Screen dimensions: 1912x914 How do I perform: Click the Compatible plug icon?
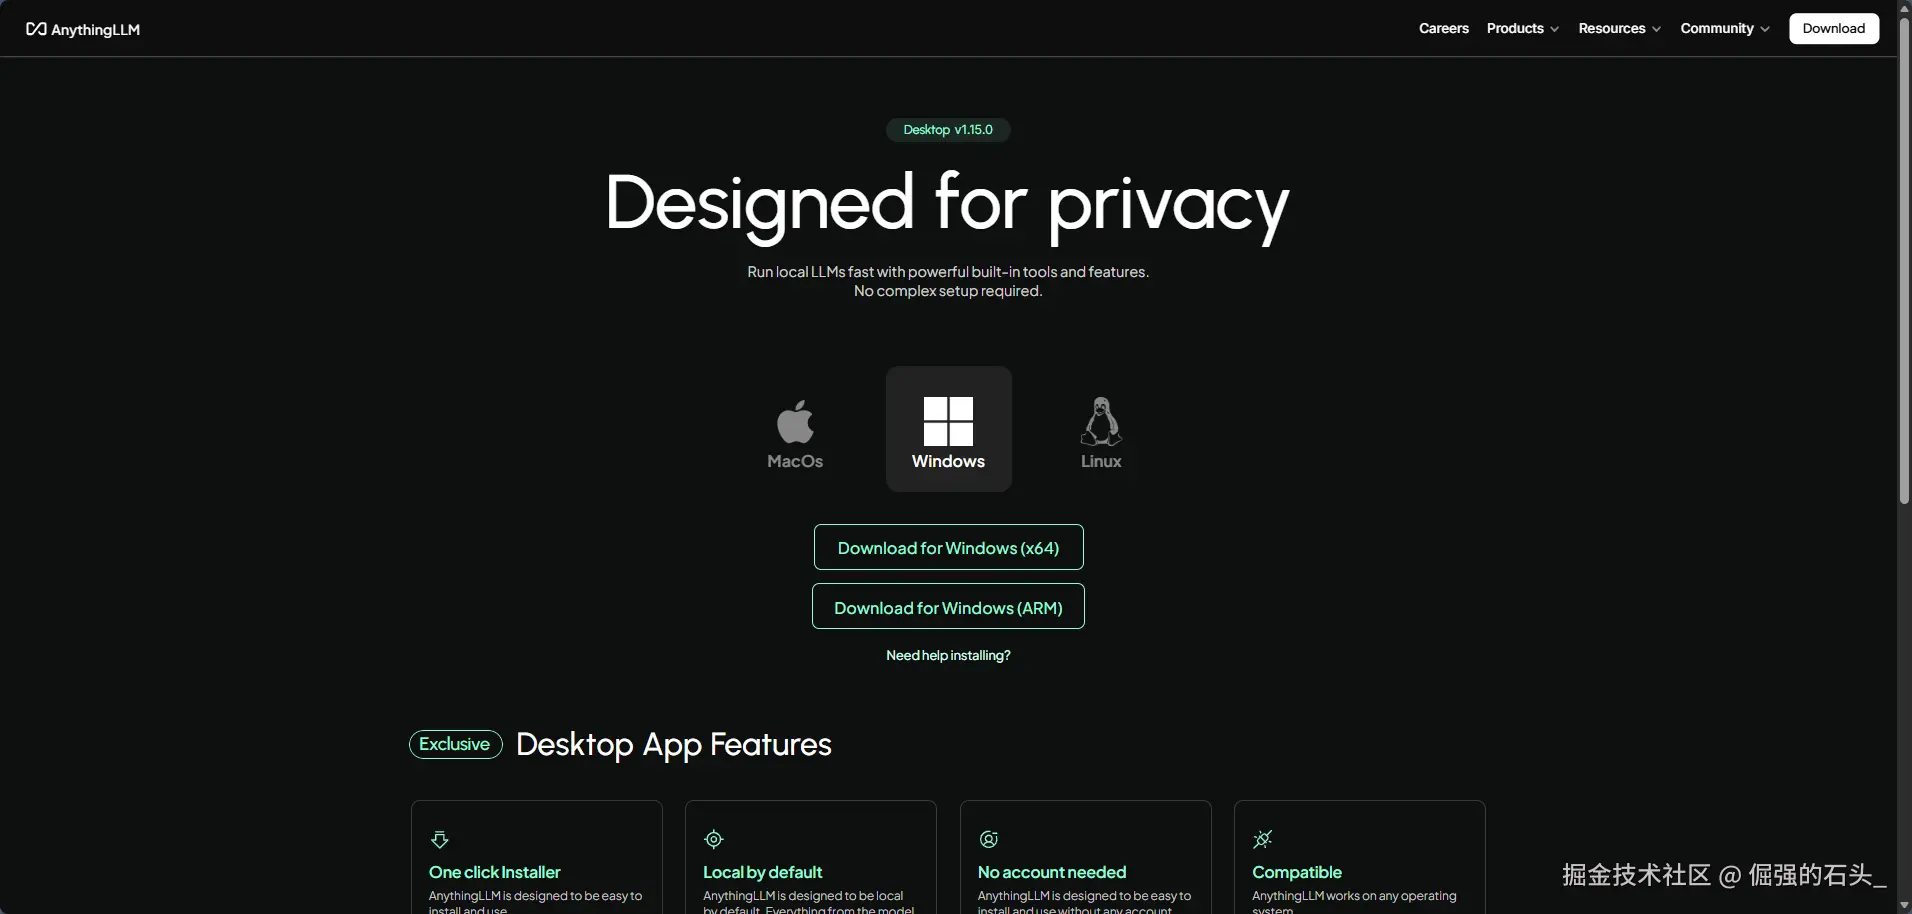pyautogui.click(x=1263, y=839)
